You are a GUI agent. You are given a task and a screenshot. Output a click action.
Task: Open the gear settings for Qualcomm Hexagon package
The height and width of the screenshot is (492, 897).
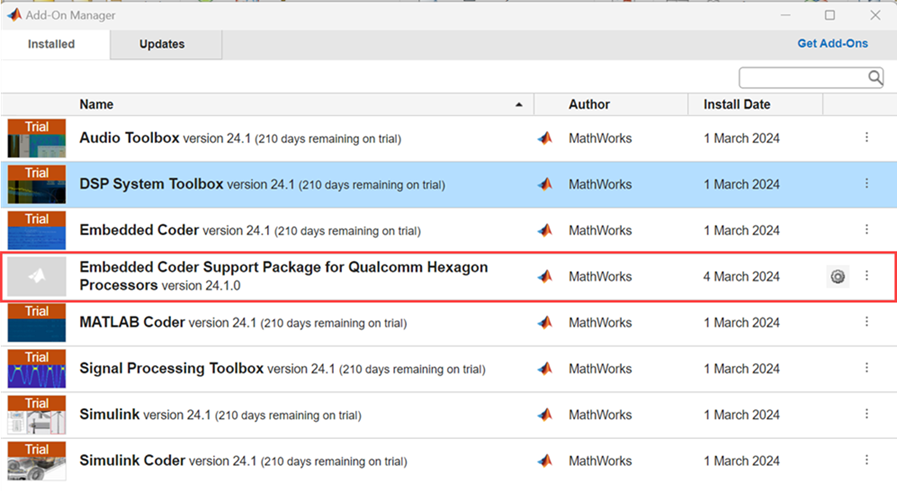point(837,277)
